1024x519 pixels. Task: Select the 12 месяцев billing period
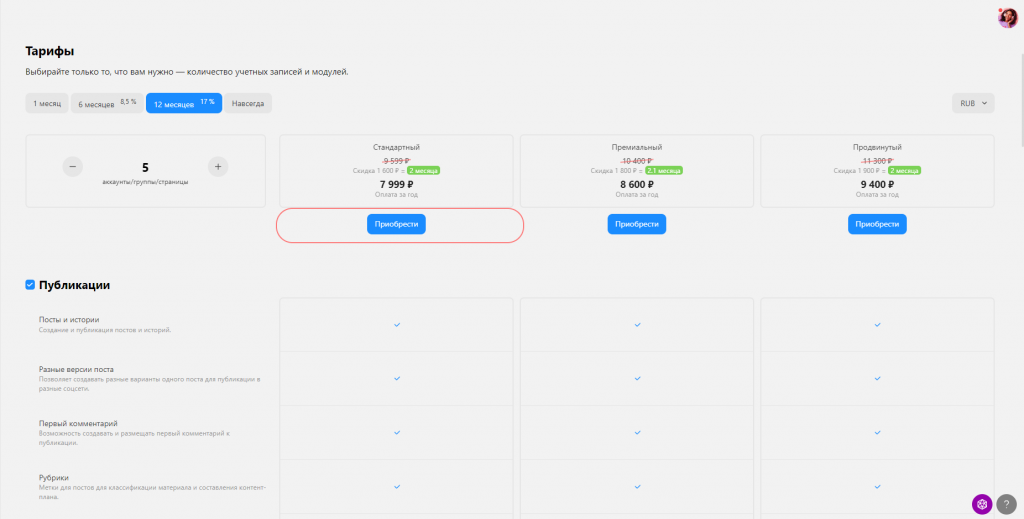click(184, 103)
